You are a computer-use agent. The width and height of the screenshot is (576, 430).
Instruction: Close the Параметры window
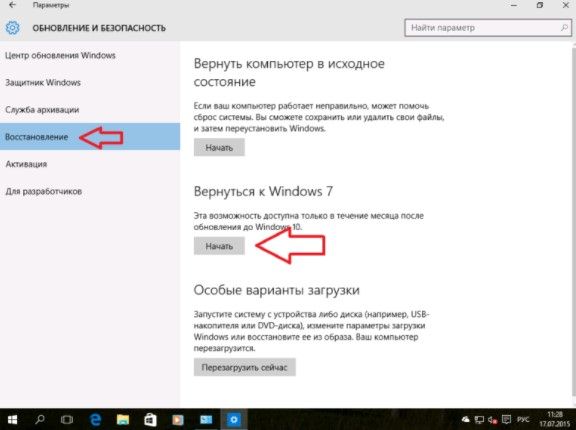click(x=566, y=5)
